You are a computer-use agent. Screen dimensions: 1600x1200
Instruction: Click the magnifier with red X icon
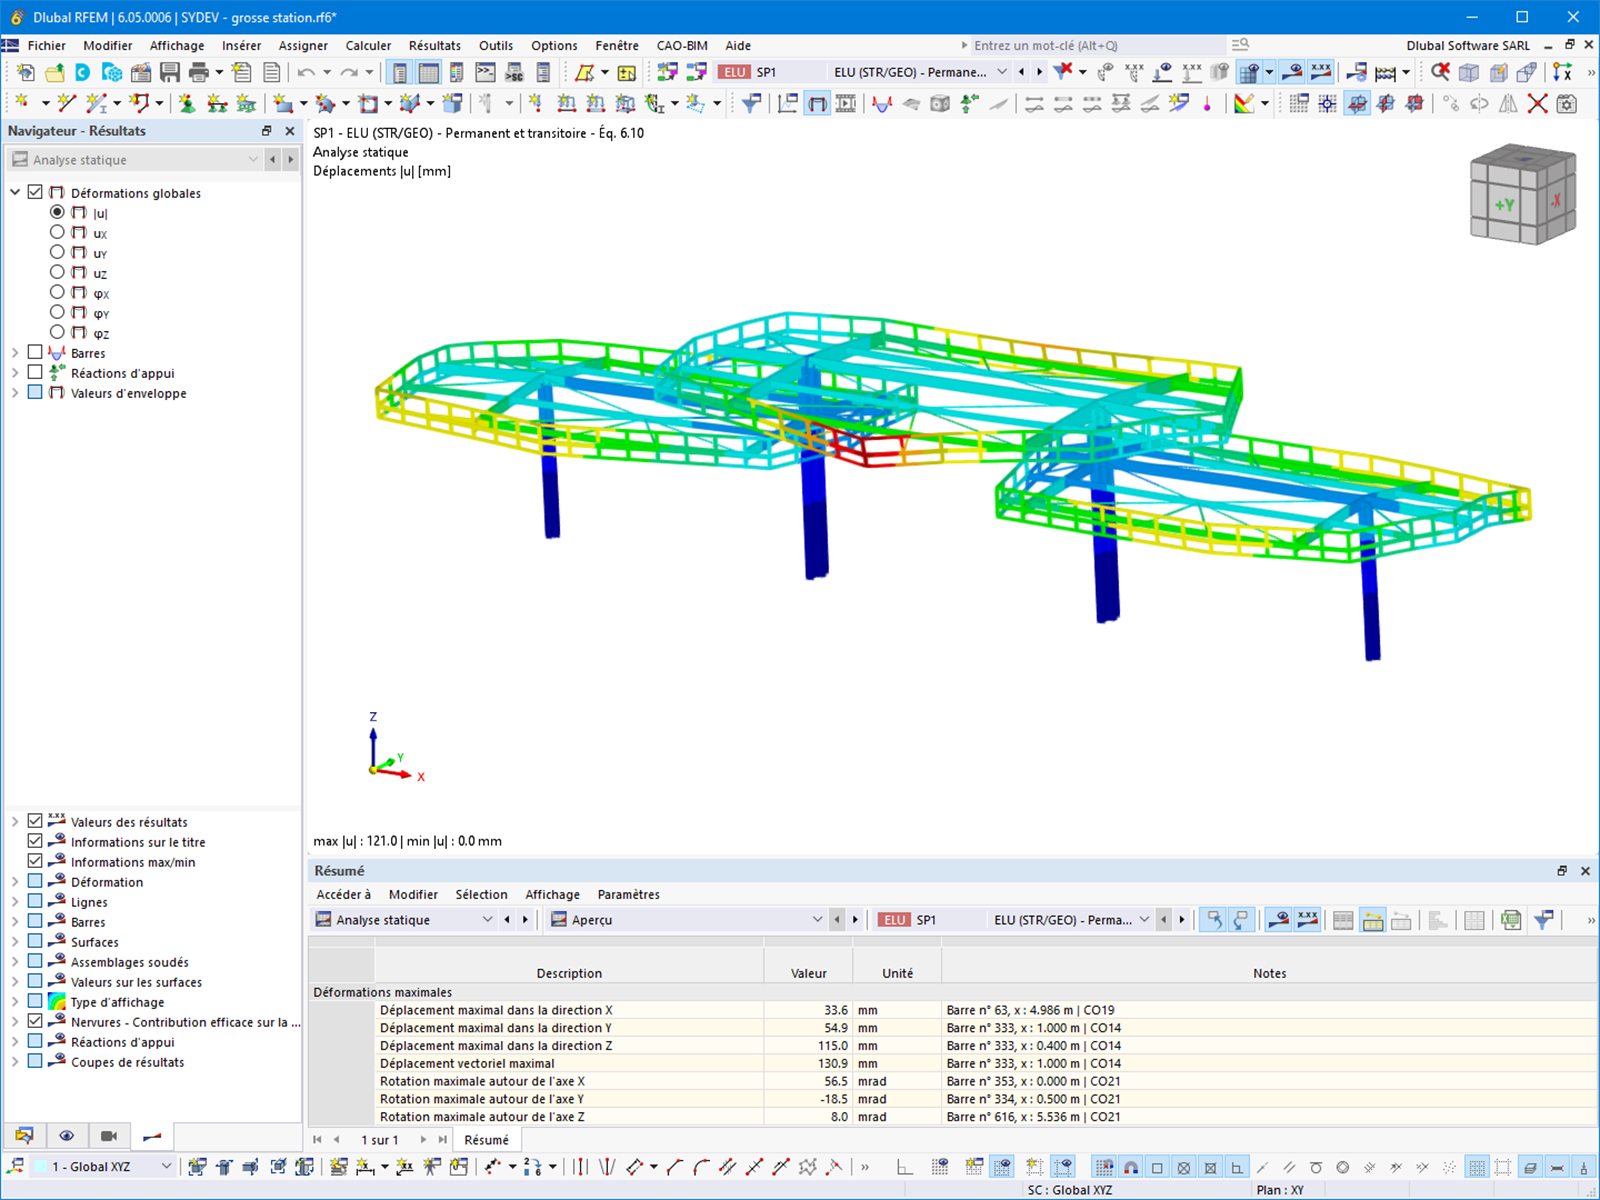point(1440,71)
